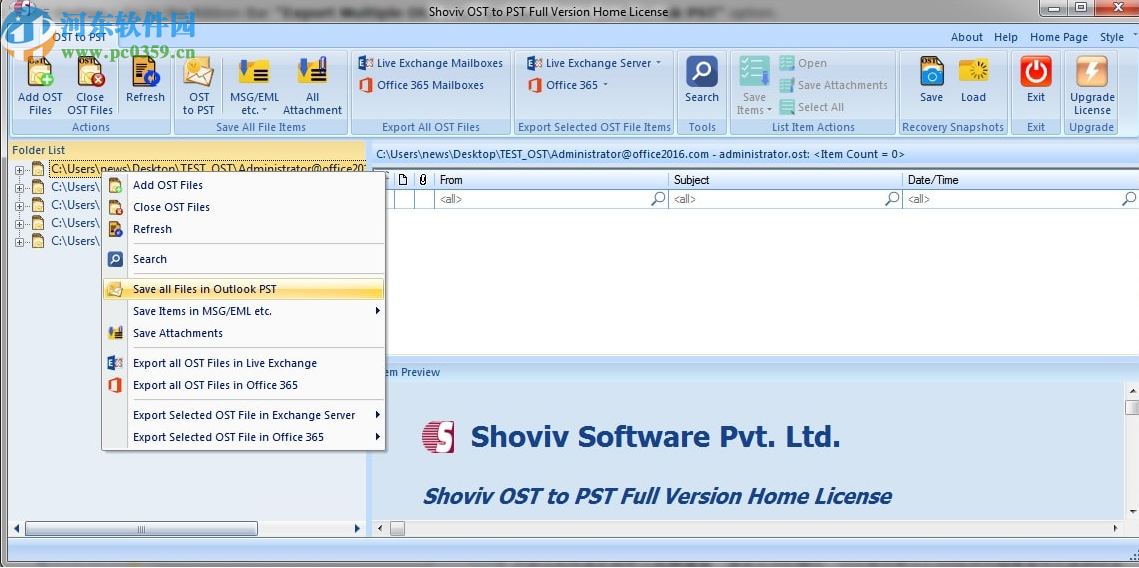Image resolution: width=1139 pixels, height=568 pixels.
Task: Choose Refresh in the context menu
Action: click(x=243, y=229)
